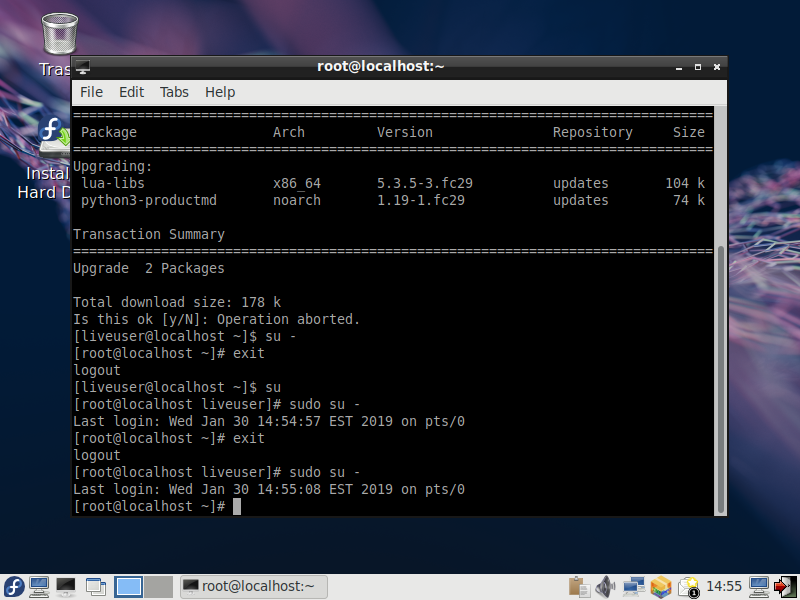Click the 'Arch' column header
Image resolution: width=800 pixels, height=600 pixels.
tap(288, 132)
